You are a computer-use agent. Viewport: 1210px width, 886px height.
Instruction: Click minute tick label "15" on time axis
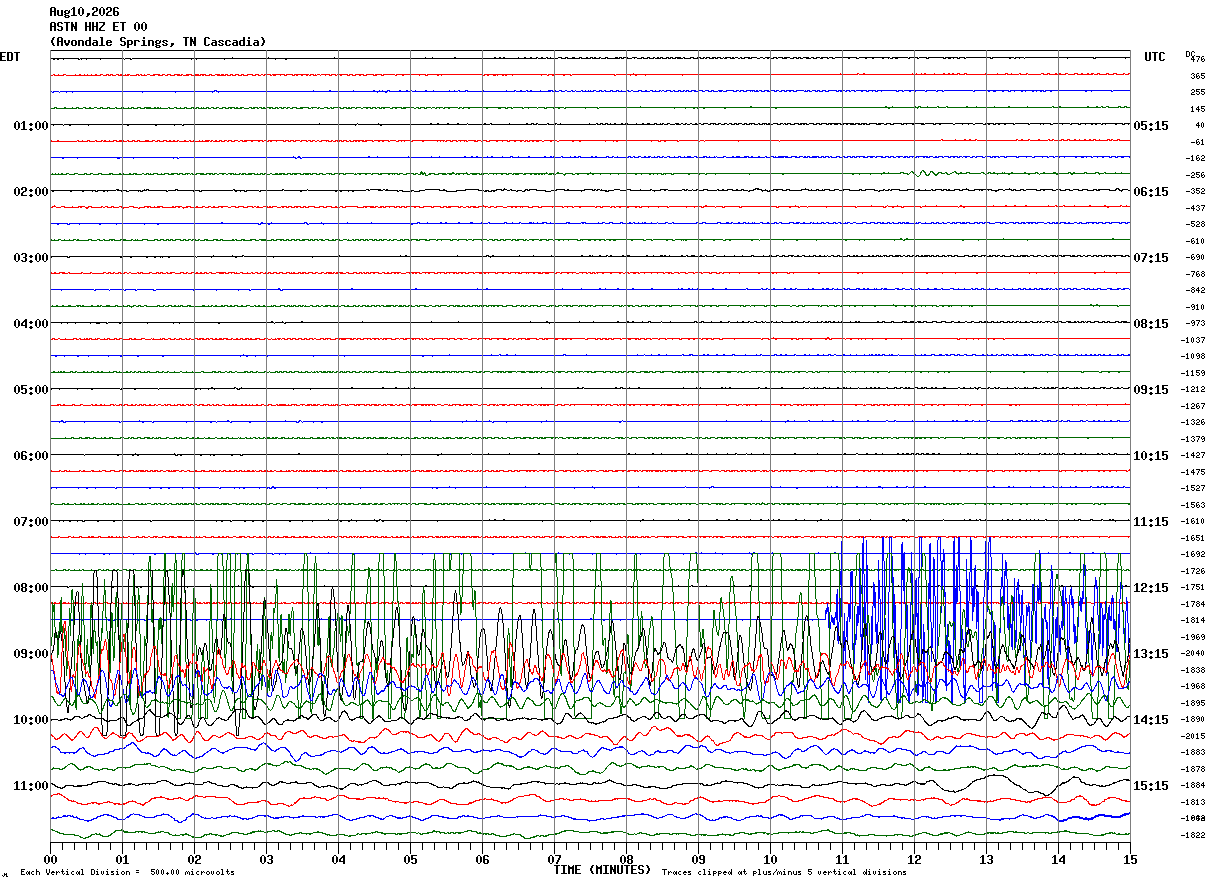click(1130, 859)
